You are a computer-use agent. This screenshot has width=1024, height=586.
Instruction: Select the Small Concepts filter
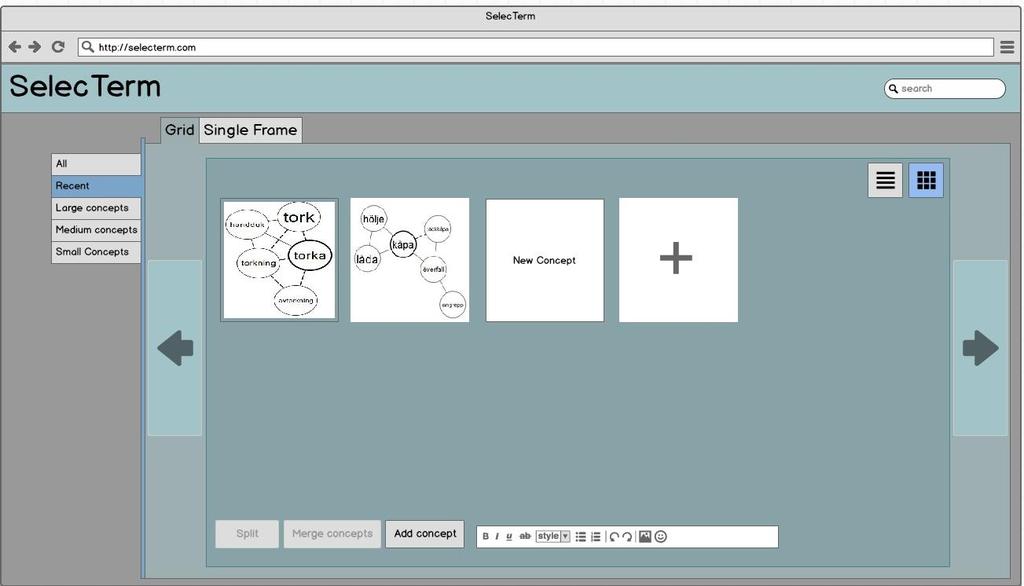(96, 252)
